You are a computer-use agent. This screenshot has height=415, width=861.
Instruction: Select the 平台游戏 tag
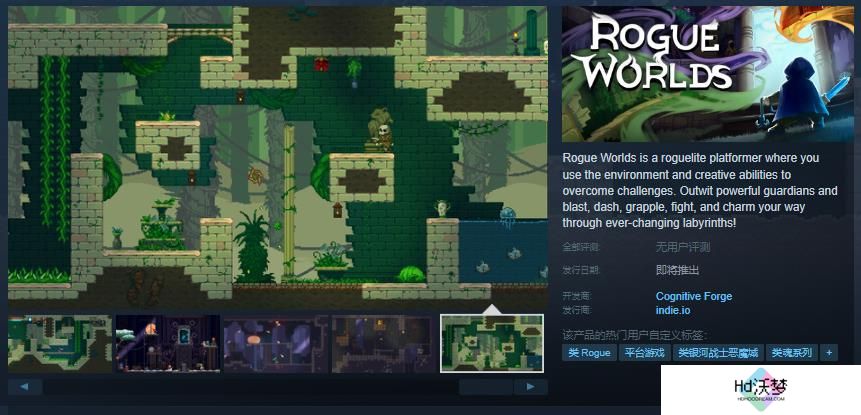(645, 352)
